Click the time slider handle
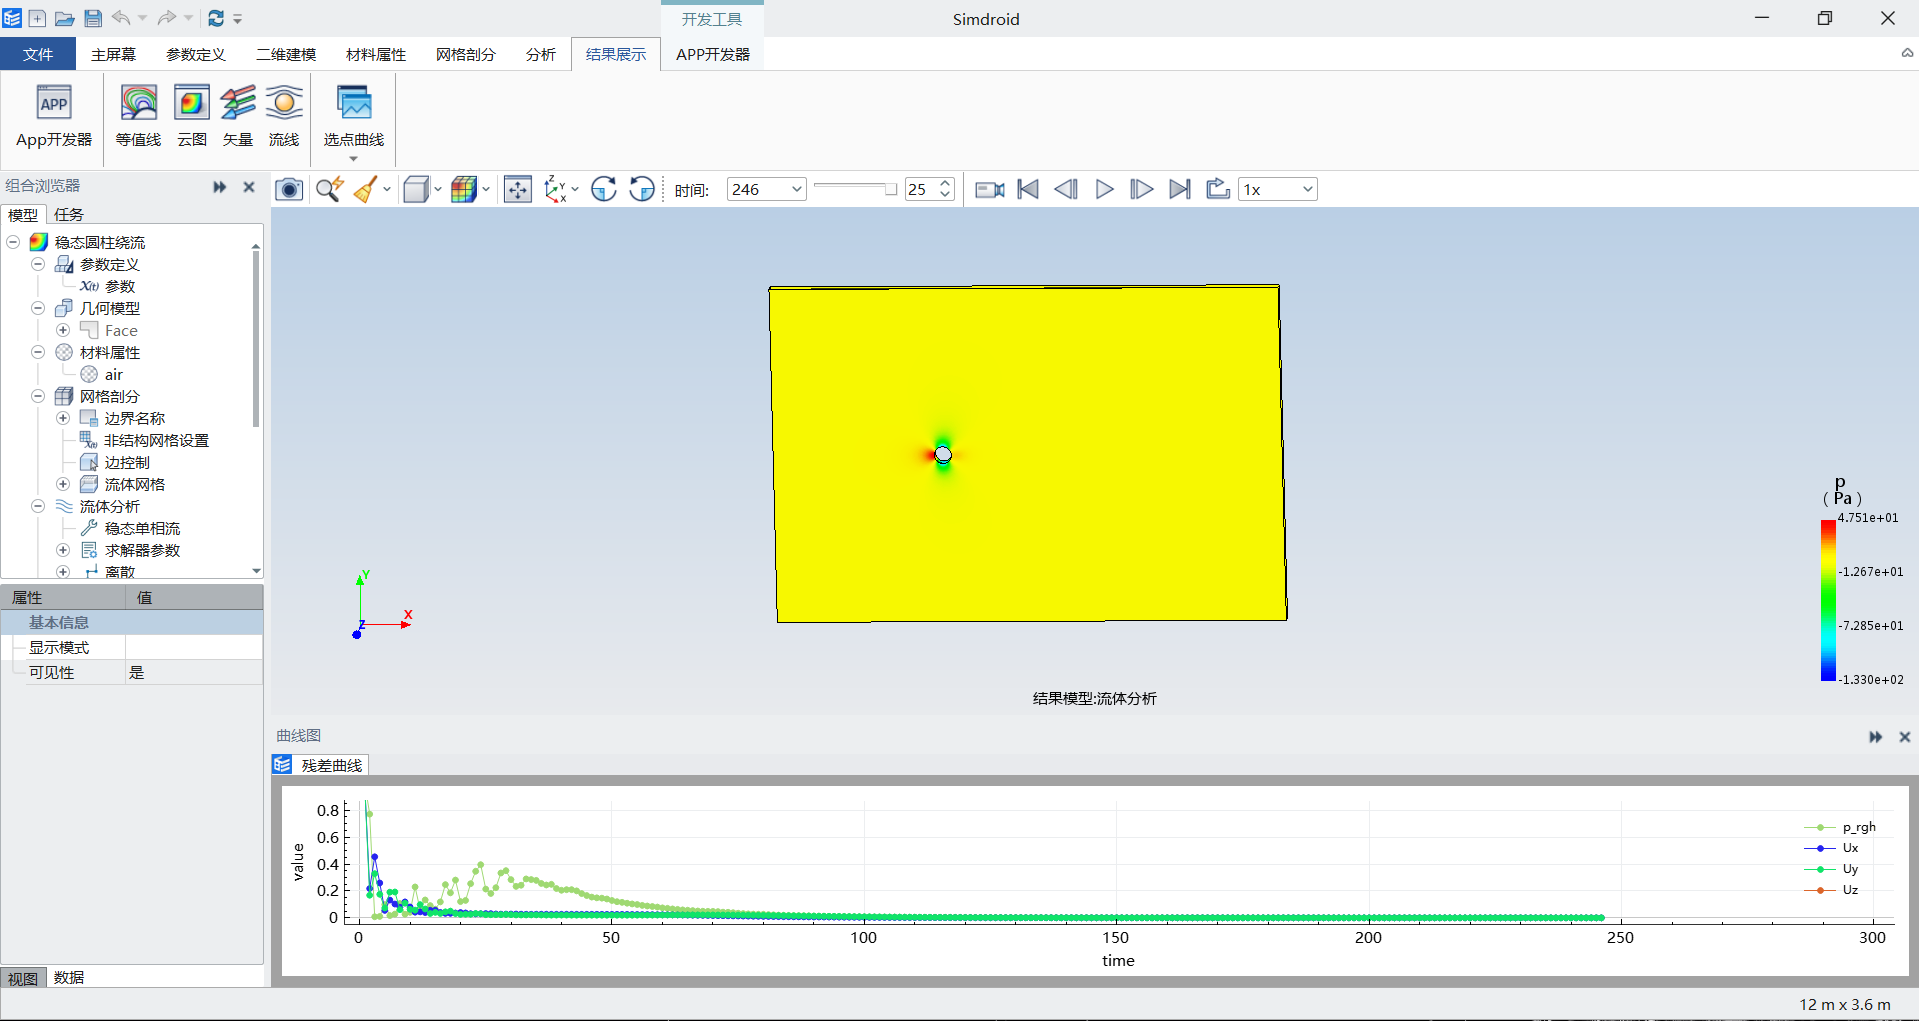 (x=890, y=188)
